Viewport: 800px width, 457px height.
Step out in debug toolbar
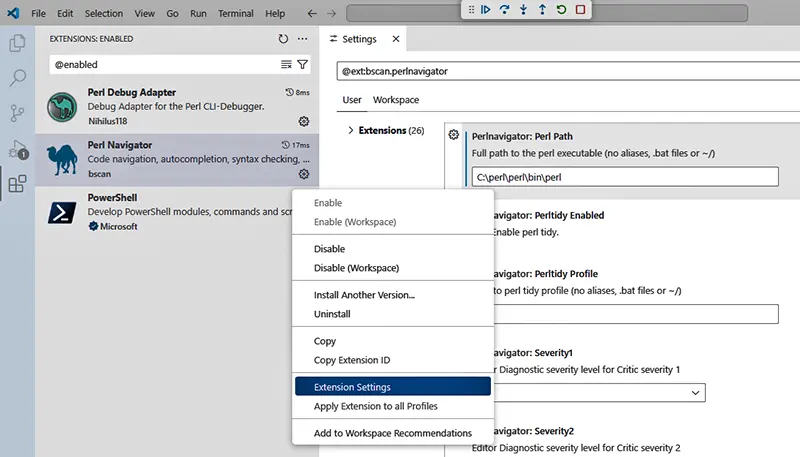pyautogui.click(x=542, y=9)
